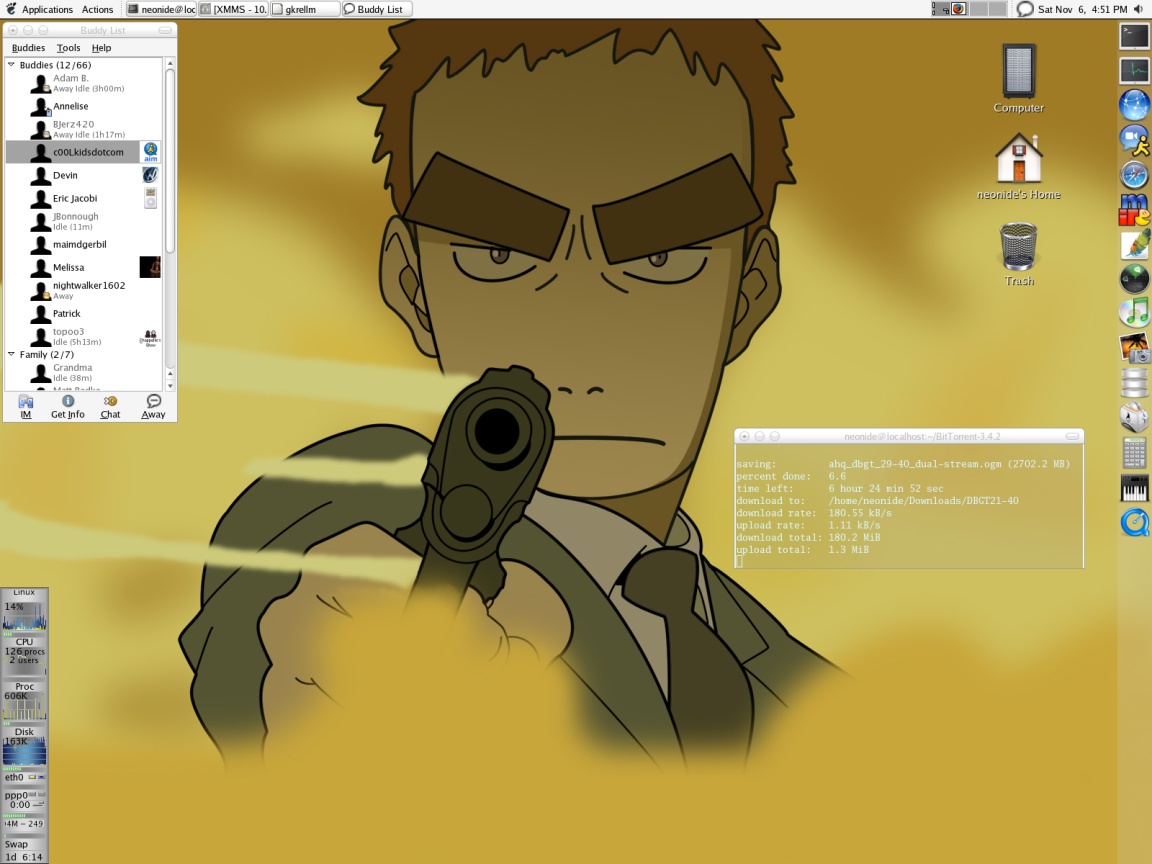Open the stacked disks database dock icon
Screen dimensions: 1152x864
click(1134, 384)
